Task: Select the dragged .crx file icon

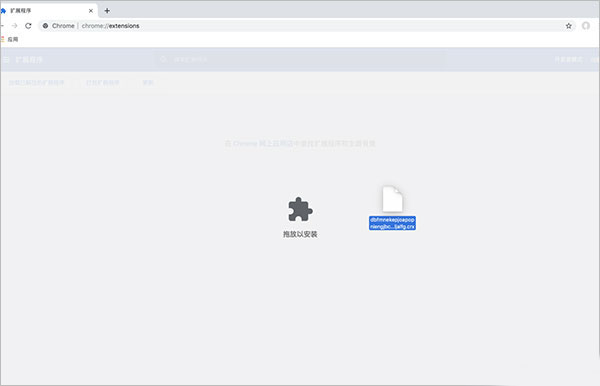Action: (x=392, y=199)
